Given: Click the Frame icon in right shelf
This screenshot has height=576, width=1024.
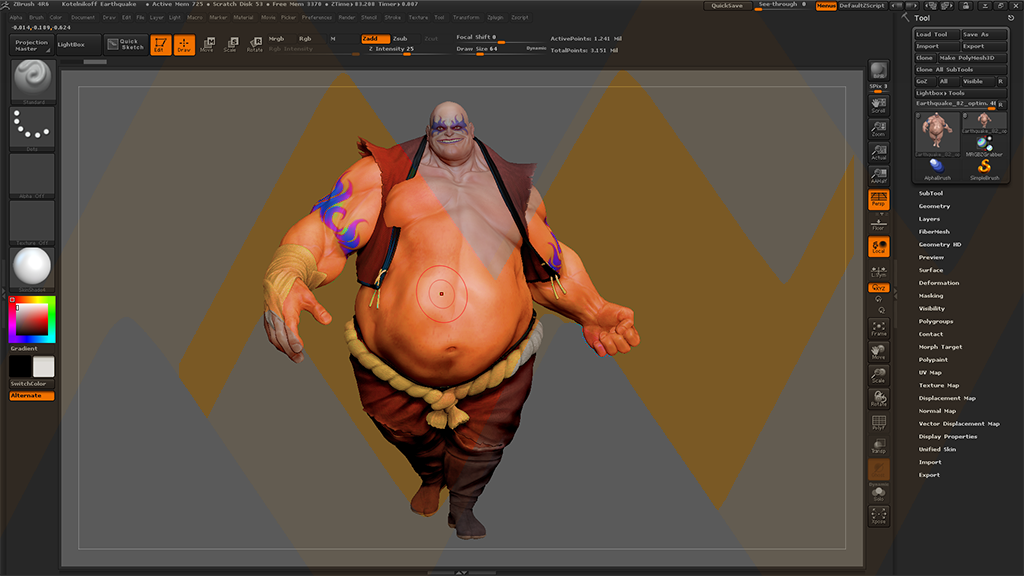Looking at the screenshot, I should (878, 328).
